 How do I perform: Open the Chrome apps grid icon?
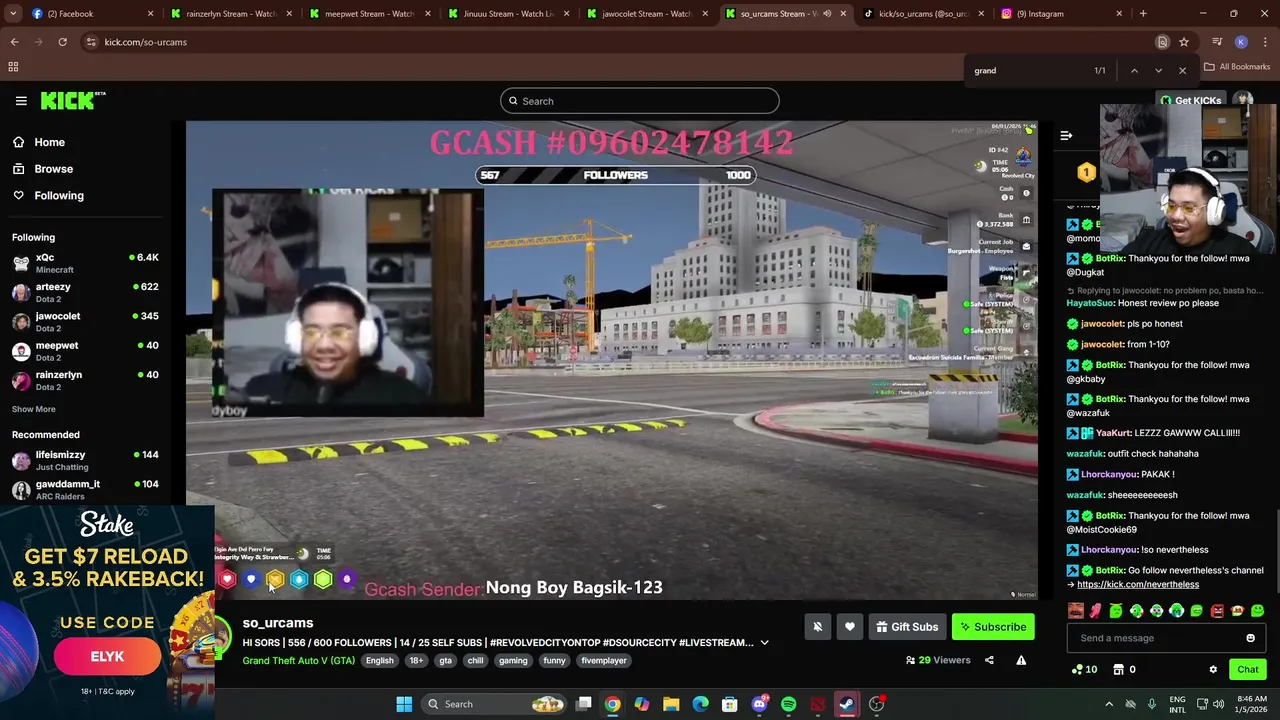coord(13,67)
